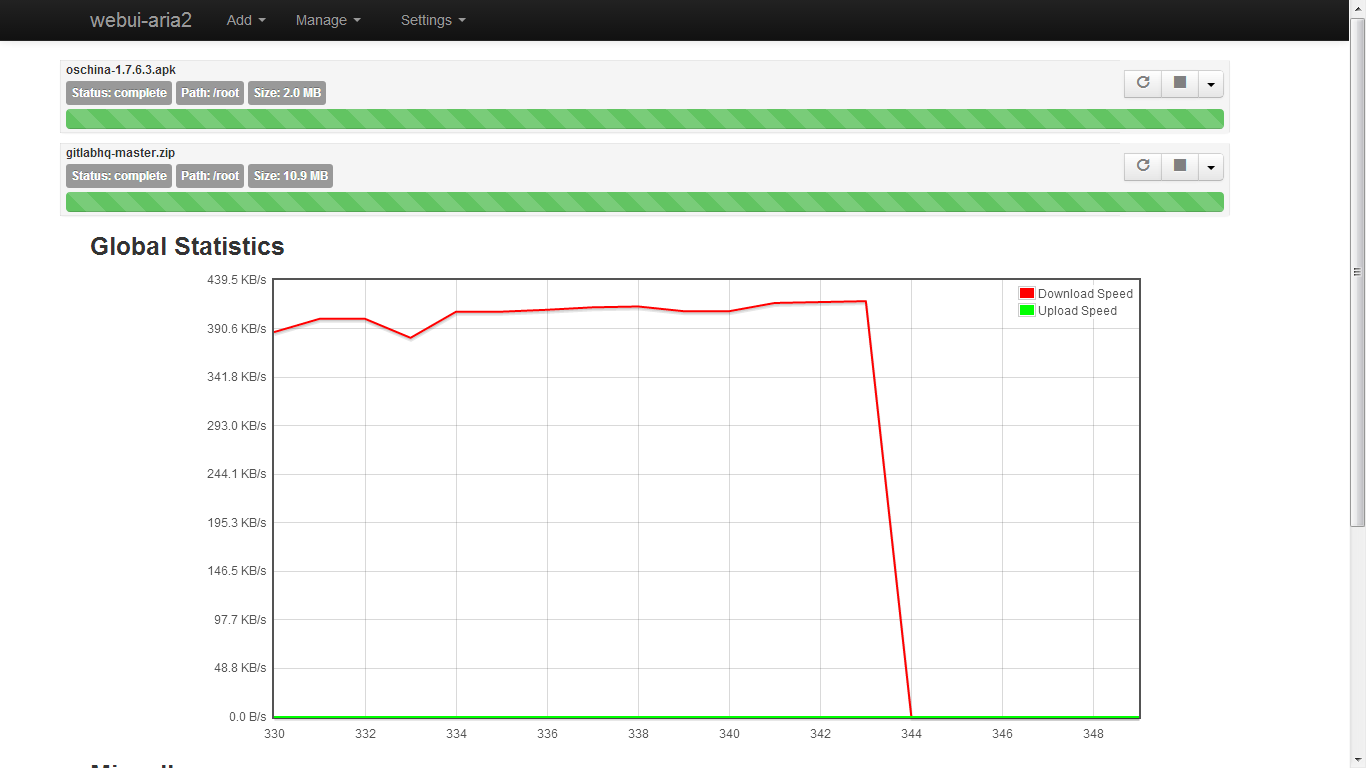The width and height of the screenshot is (1366, 768).
Task: Click the gitlabhq-master.zip file name
Action: 120,153
